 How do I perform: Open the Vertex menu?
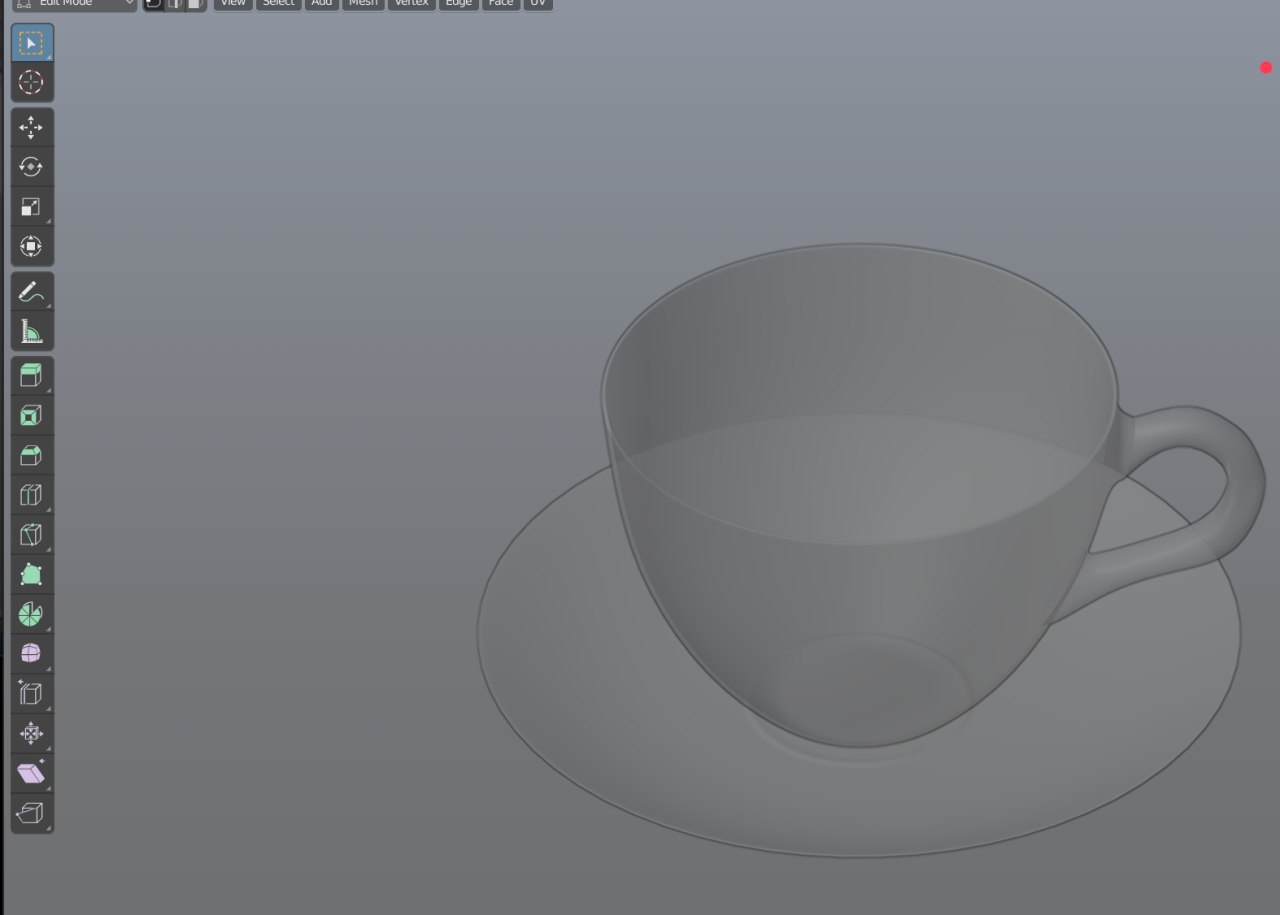coord(412,4)
